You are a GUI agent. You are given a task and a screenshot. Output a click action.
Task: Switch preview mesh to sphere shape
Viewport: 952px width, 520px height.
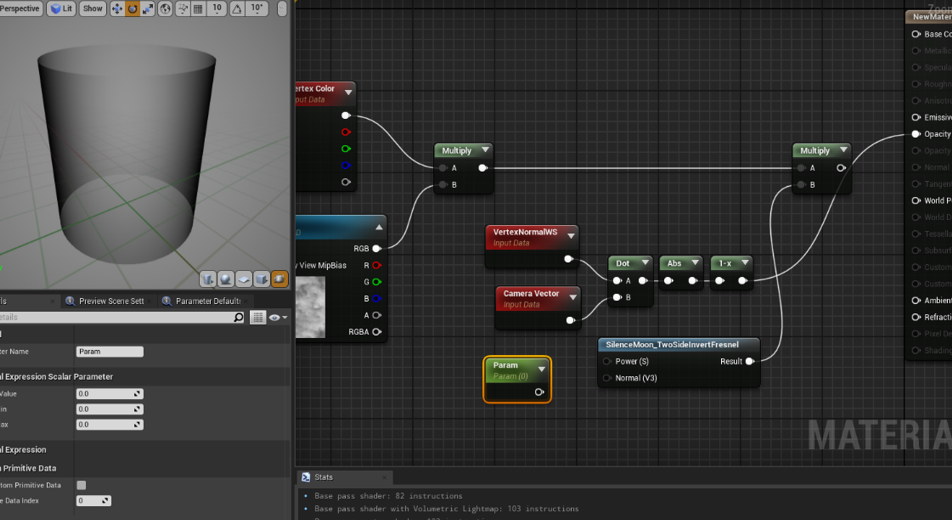point(226,279)
